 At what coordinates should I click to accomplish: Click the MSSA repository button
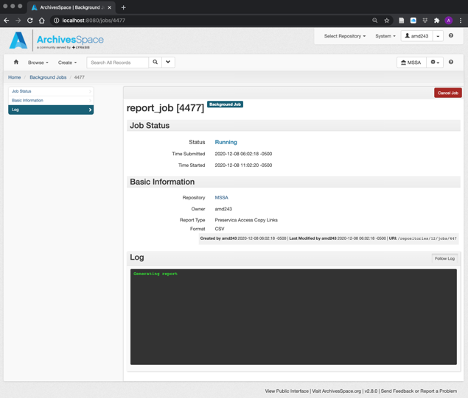[x=411, y=62]
